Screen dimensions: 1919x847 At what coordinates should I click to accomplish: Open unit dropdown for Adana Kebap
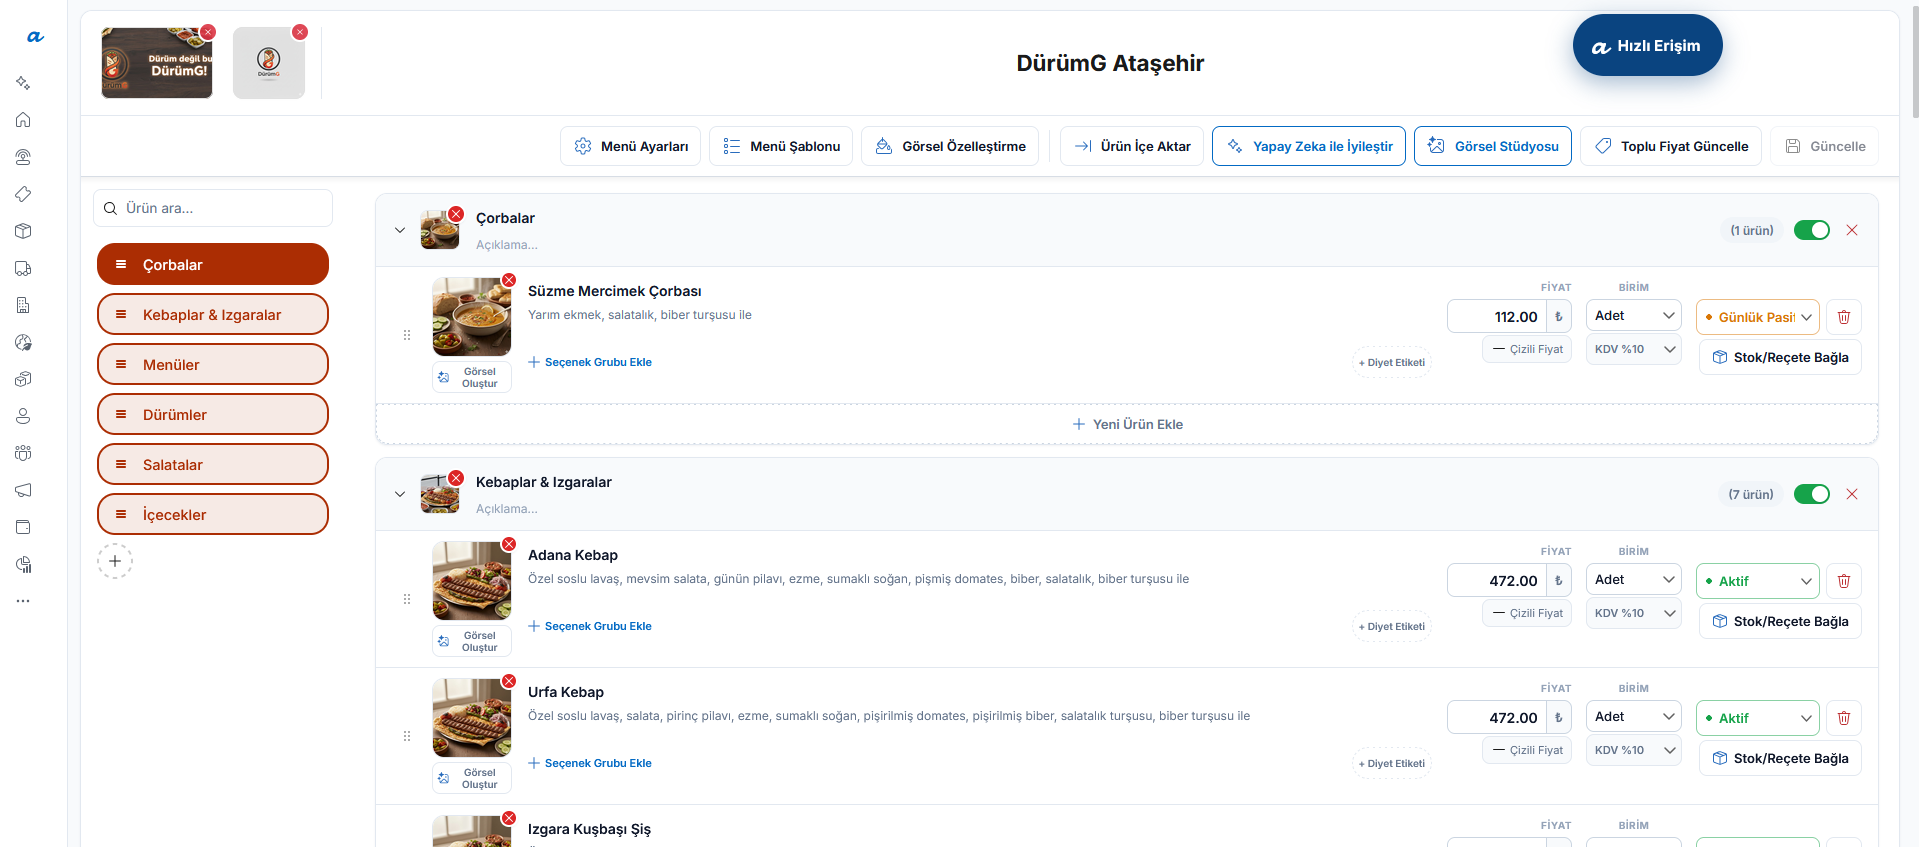tap(1634, 580)
